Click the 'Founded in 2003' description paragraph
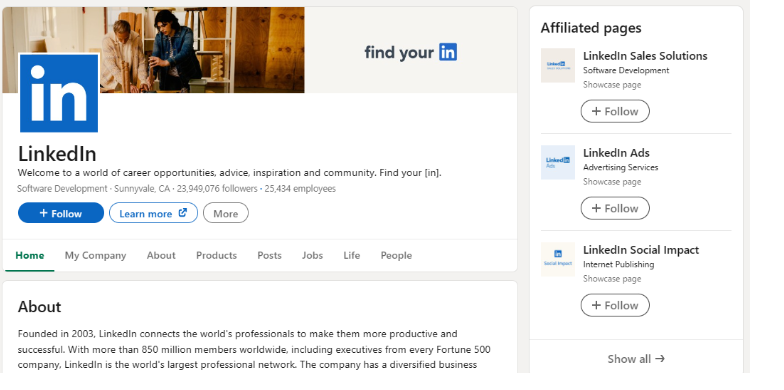The image size is (784, 390). coord(254,349)
